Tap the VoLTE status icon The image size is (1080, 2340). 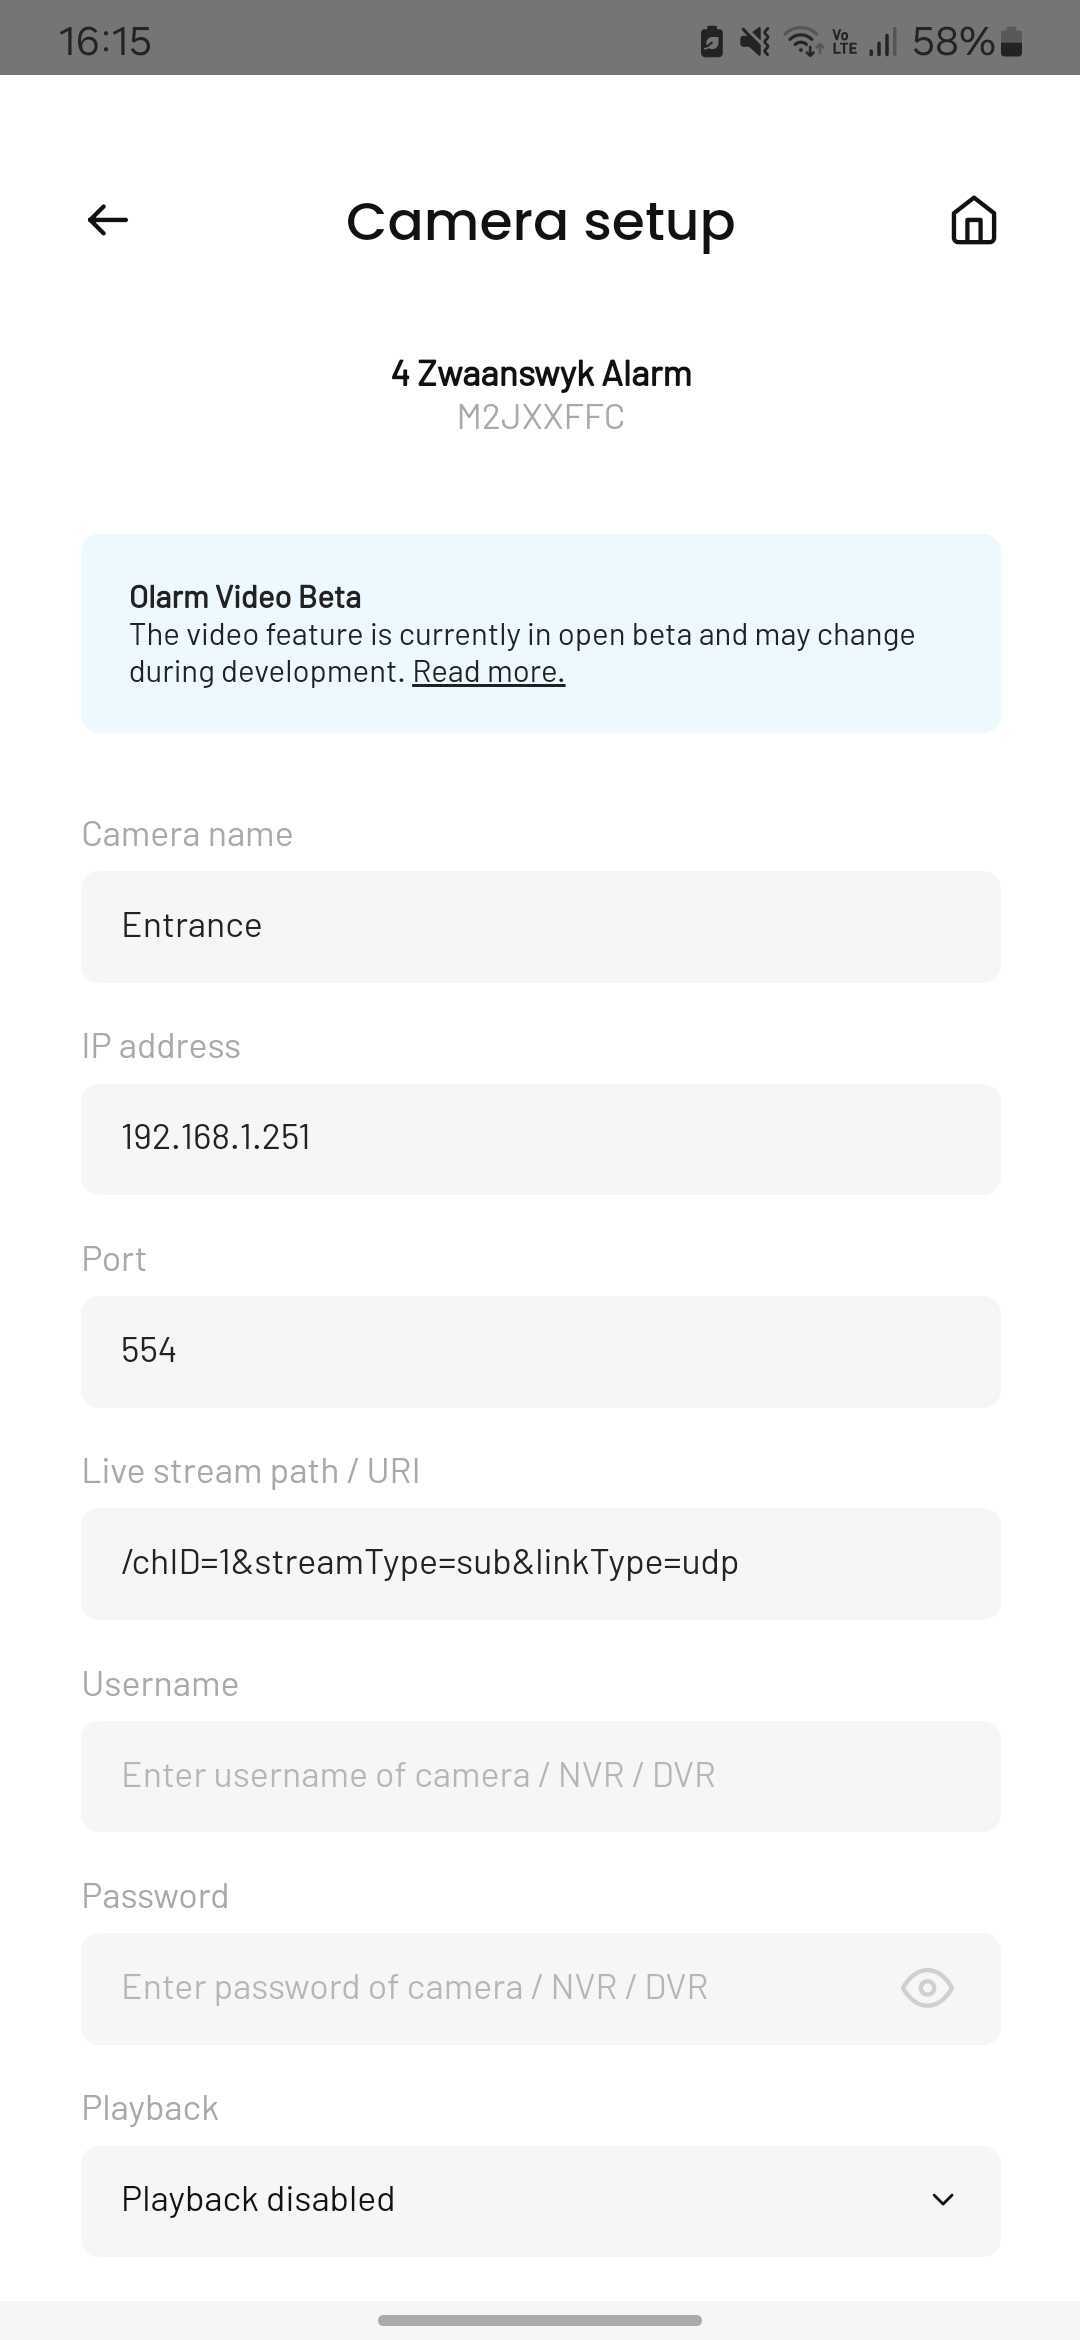(845, 42)
